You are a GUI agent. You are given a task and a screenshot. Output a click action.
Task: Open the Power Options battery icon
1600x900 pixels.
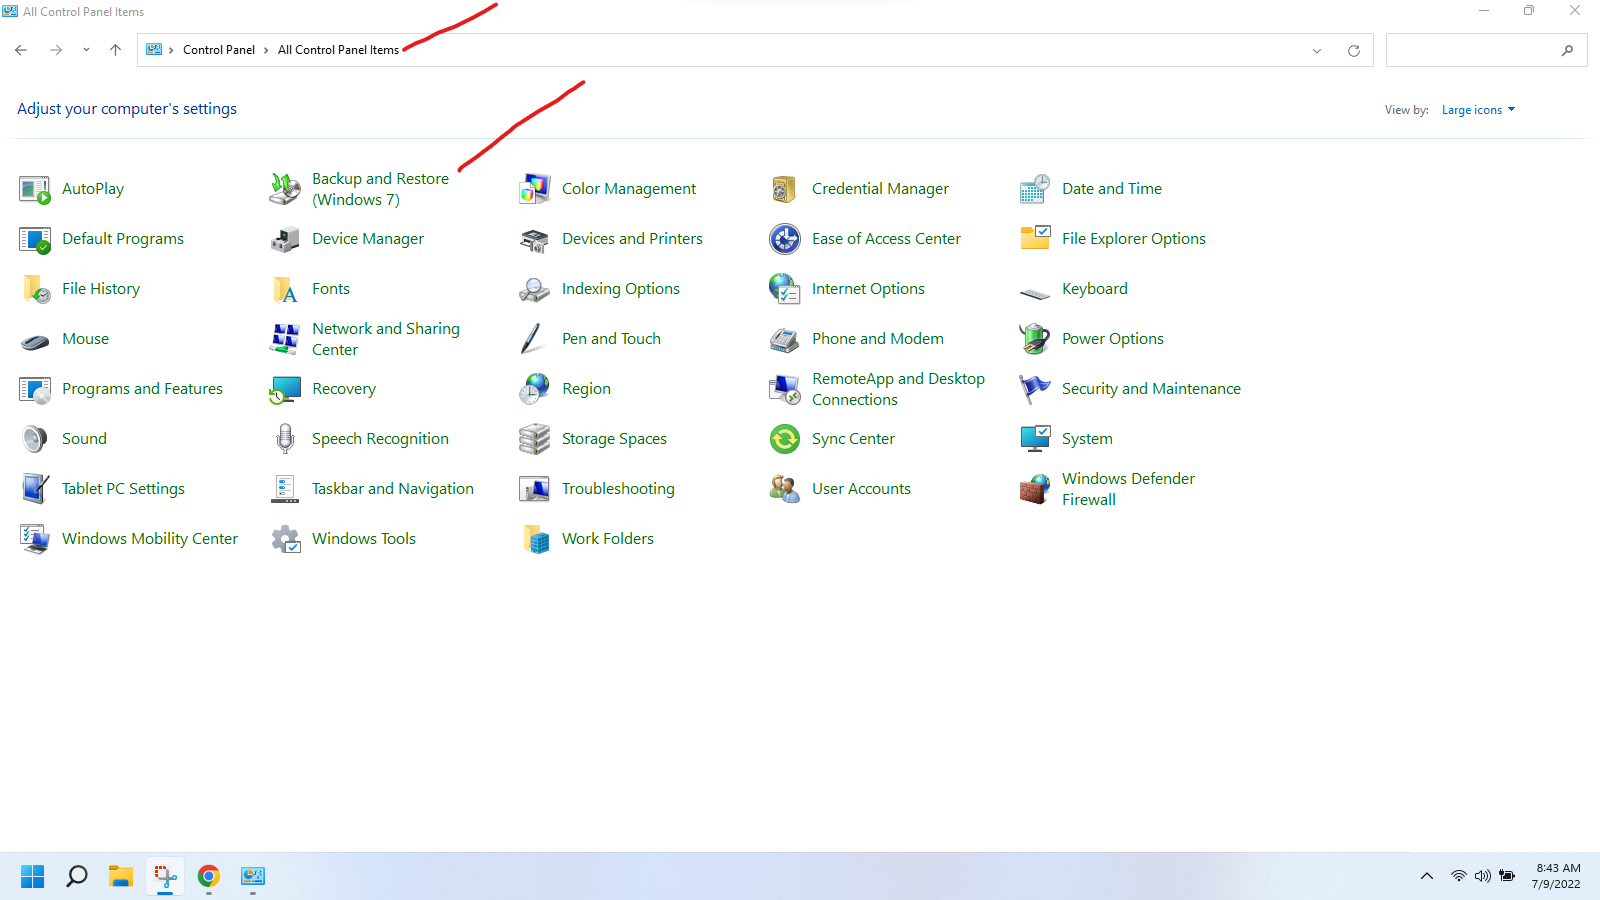tap(1035, 339)
